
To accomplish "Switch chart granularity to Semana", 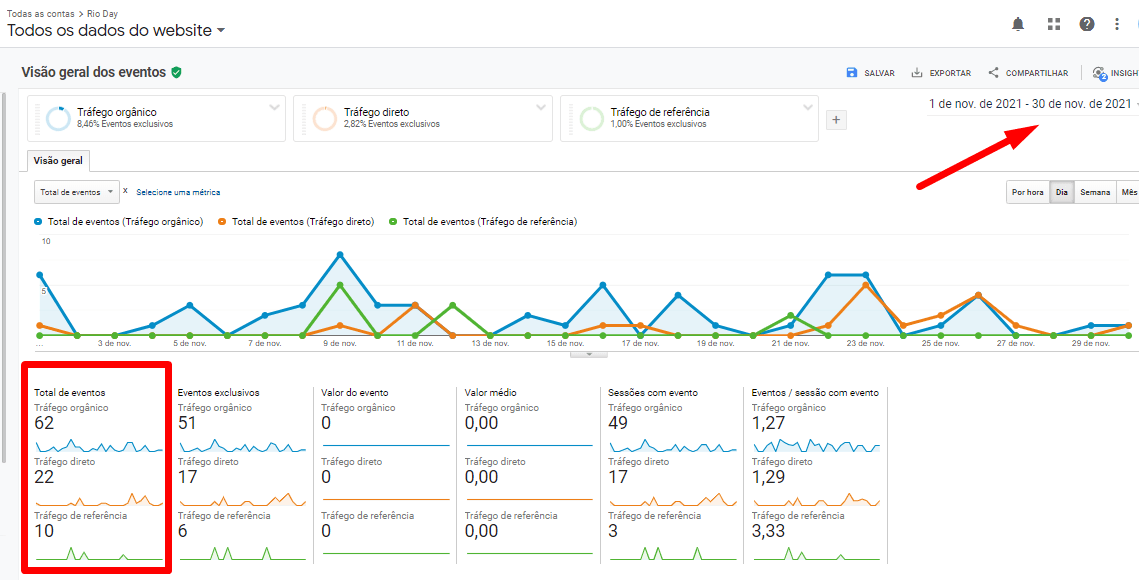I will click(1095, 192).
